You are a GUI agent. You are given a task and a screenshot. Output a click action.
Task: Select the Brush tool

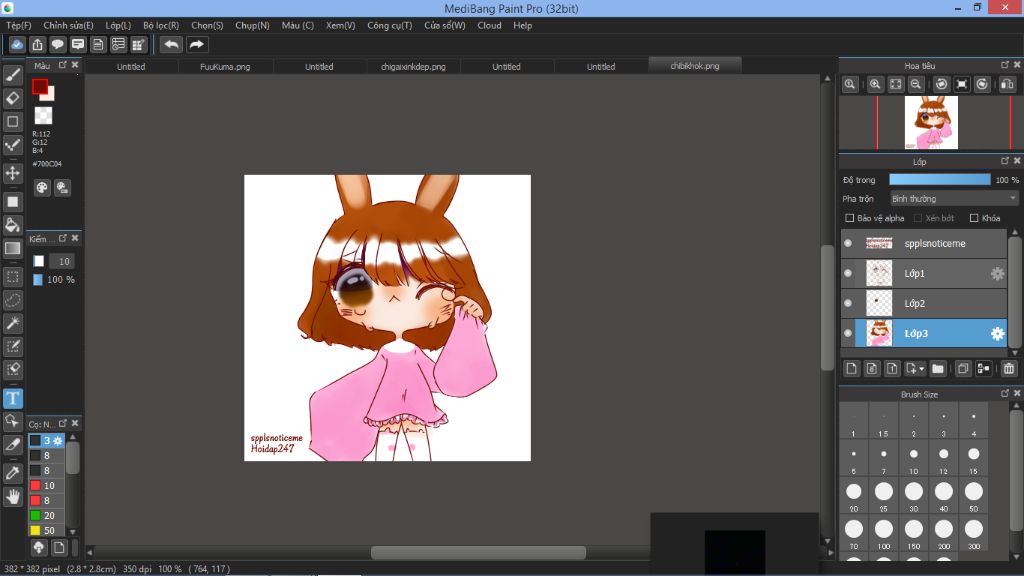pyautogui.click(x=13, y=74)
